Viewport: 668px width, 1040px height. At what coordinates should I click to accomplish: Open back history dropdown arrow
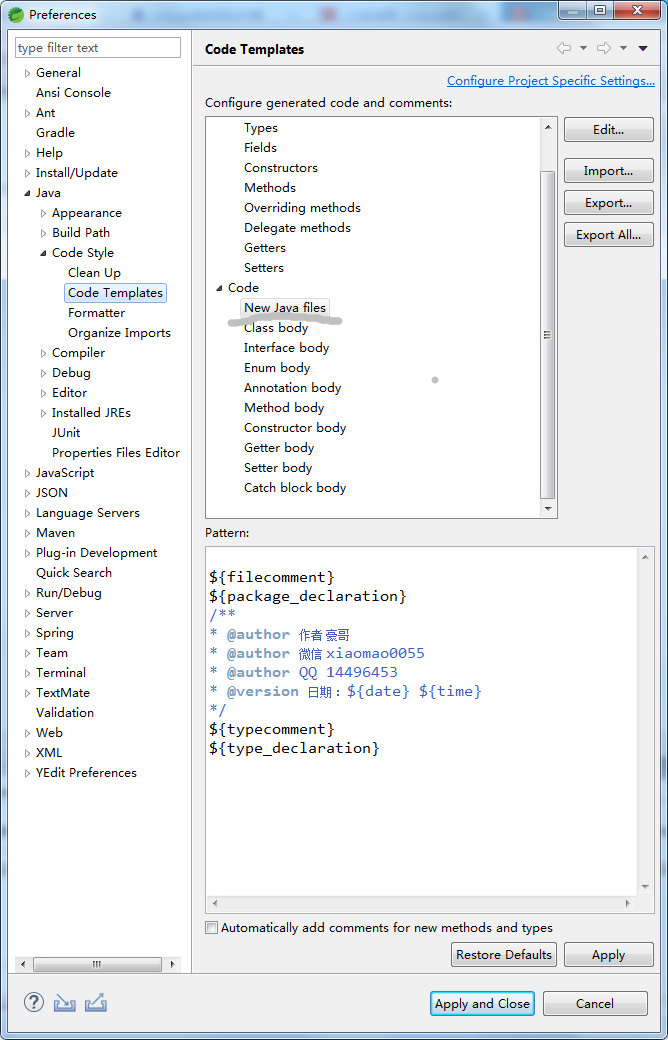pos(583,48)
